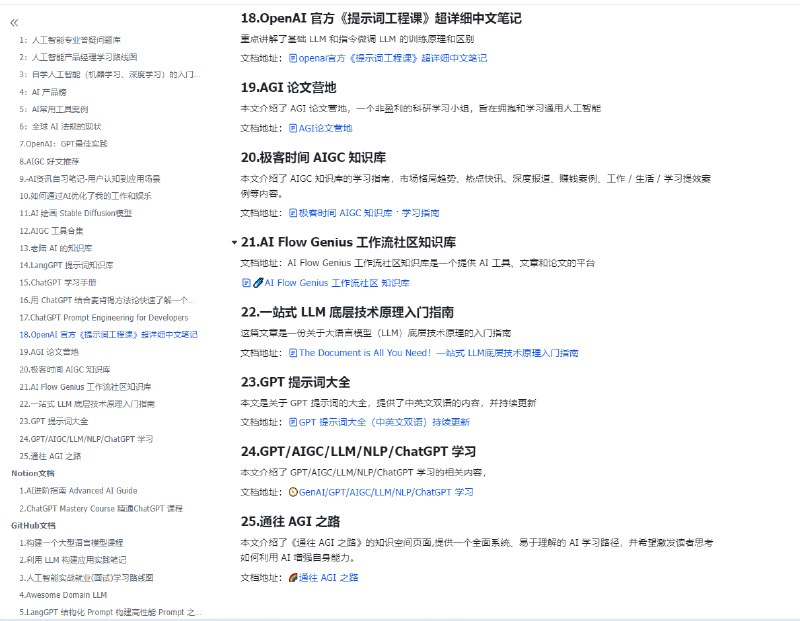Screen dimensions: 800x621
Task: Go to outline item 21.AI Flow Genius 工作流社区知识库
Action: click(85, 387)
